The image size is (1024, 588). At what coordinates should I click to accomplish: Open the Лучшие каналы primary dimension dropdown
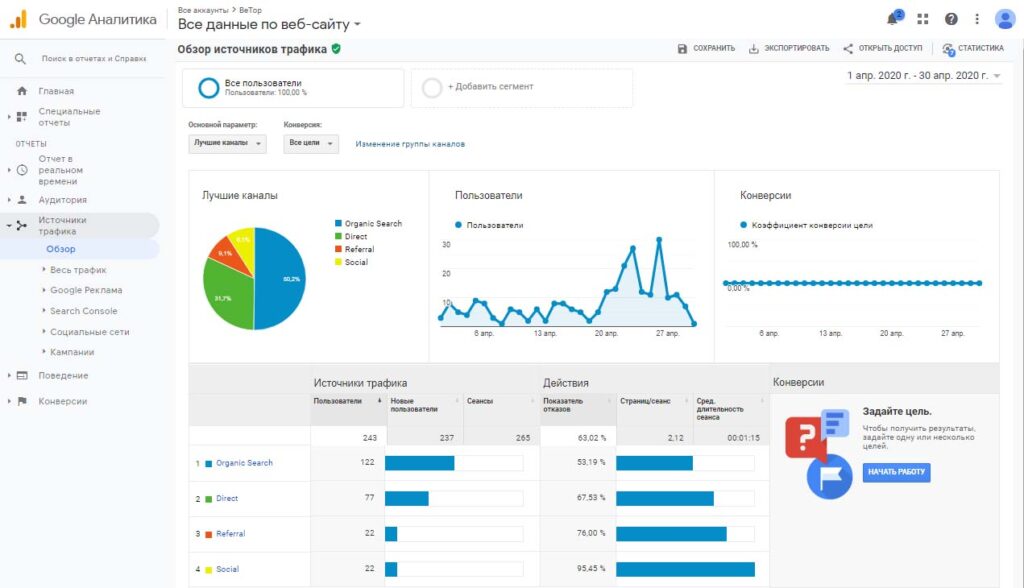[x=227, y=143]
